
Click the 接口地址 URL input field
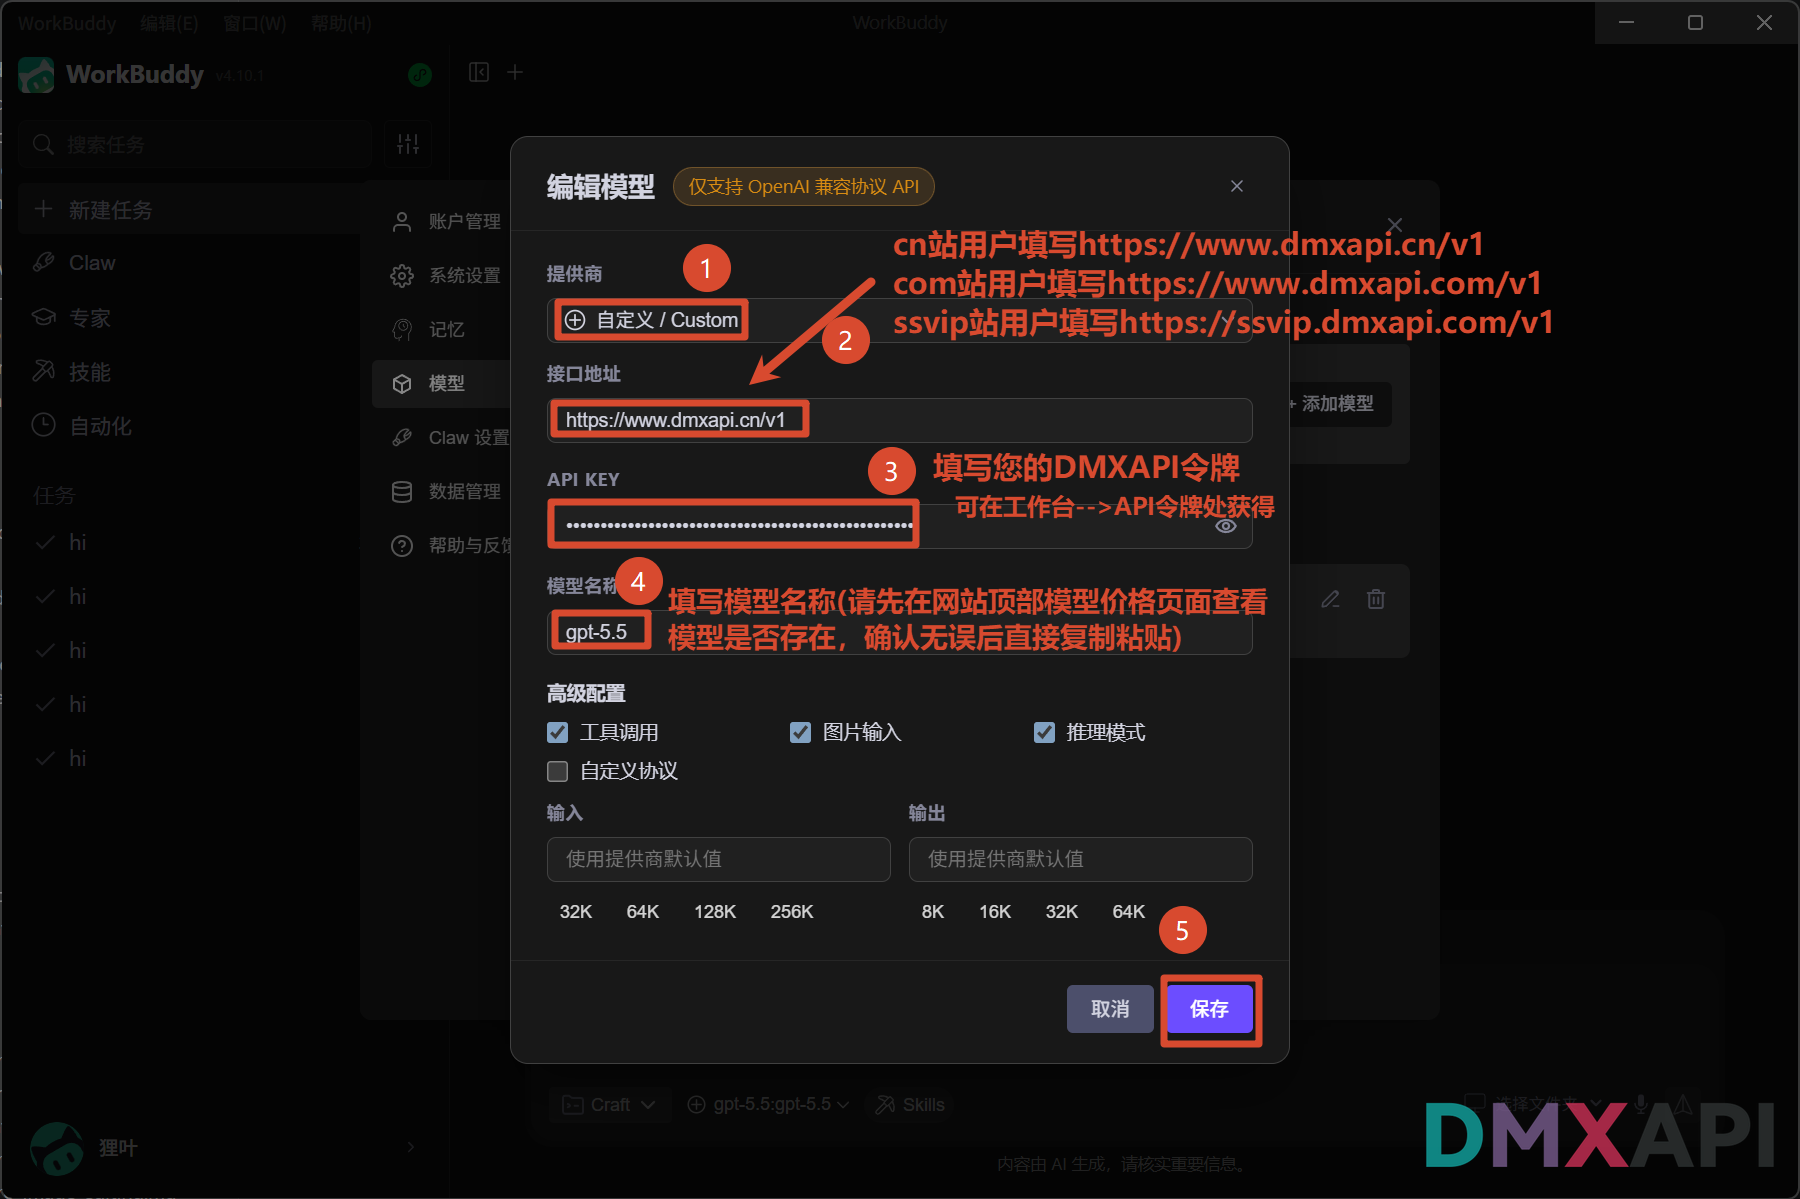click(899, 420)
